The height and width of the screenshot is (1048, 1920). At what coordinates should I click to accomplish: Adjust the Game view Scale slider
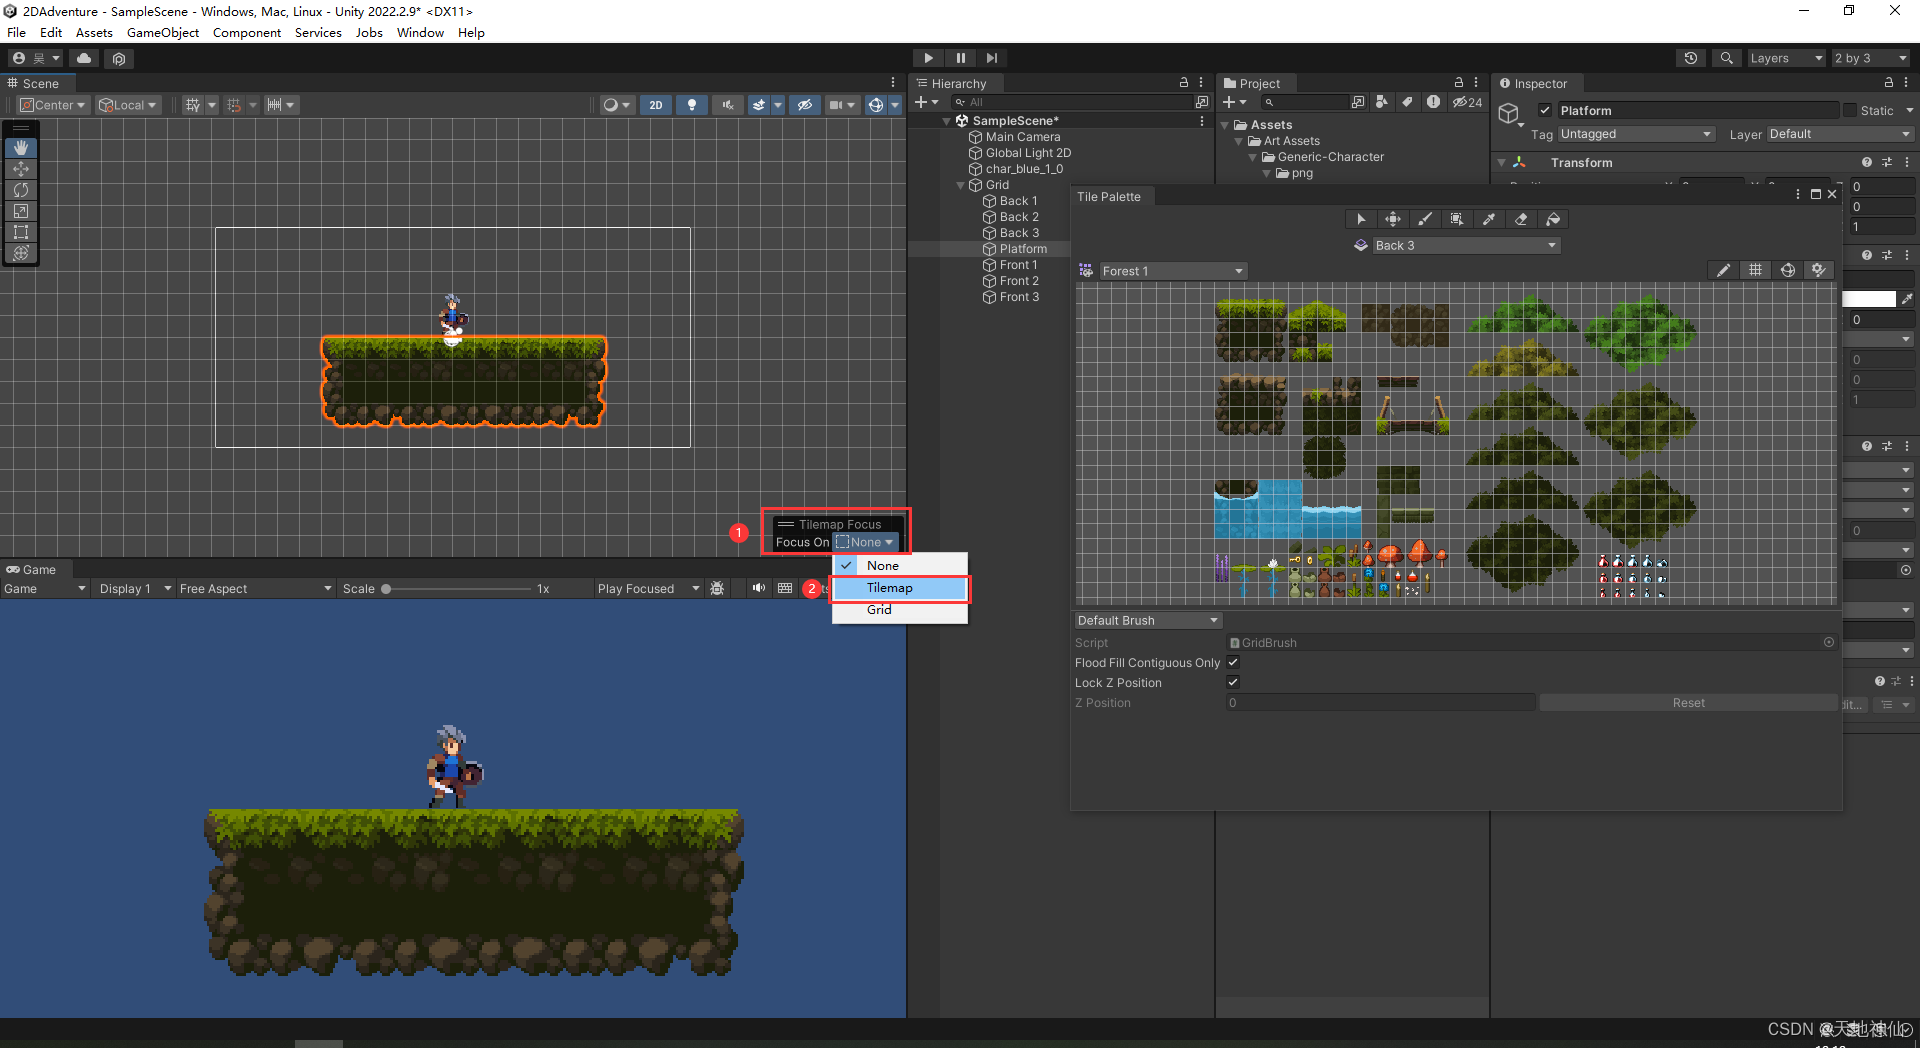click(x=458, y=588)
